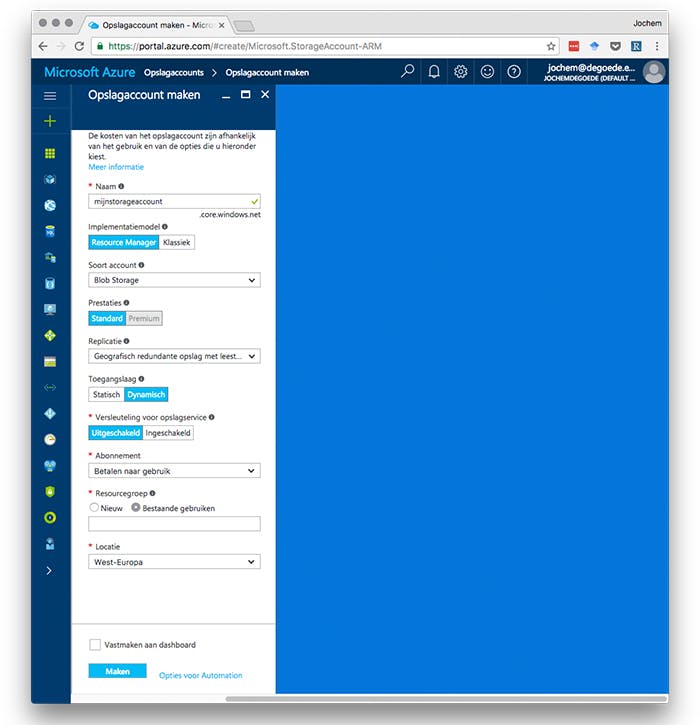Open Meer informatie link
Image resolution: width=700 pixels, height=725 pixels.
point(116,167)
